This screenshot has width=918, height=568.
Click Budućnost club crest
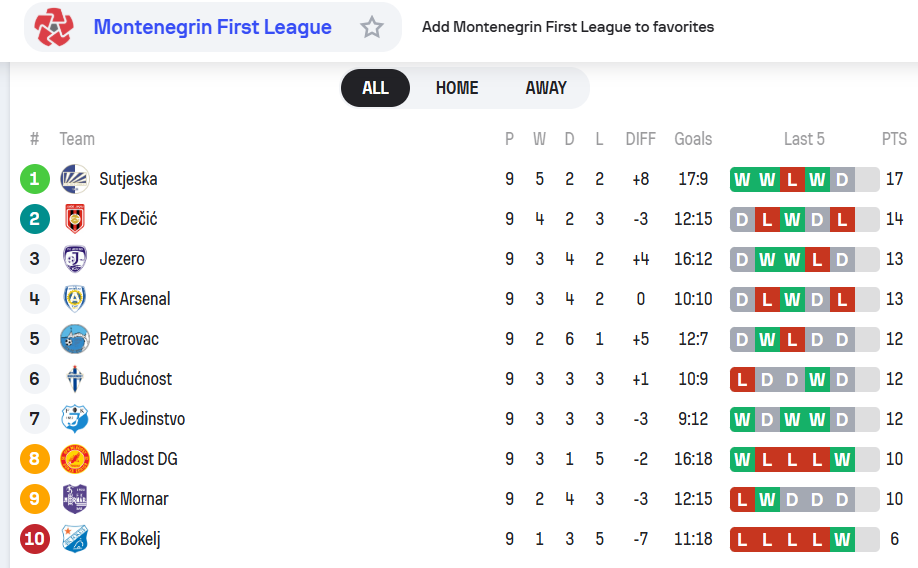(x=75, y=379)
